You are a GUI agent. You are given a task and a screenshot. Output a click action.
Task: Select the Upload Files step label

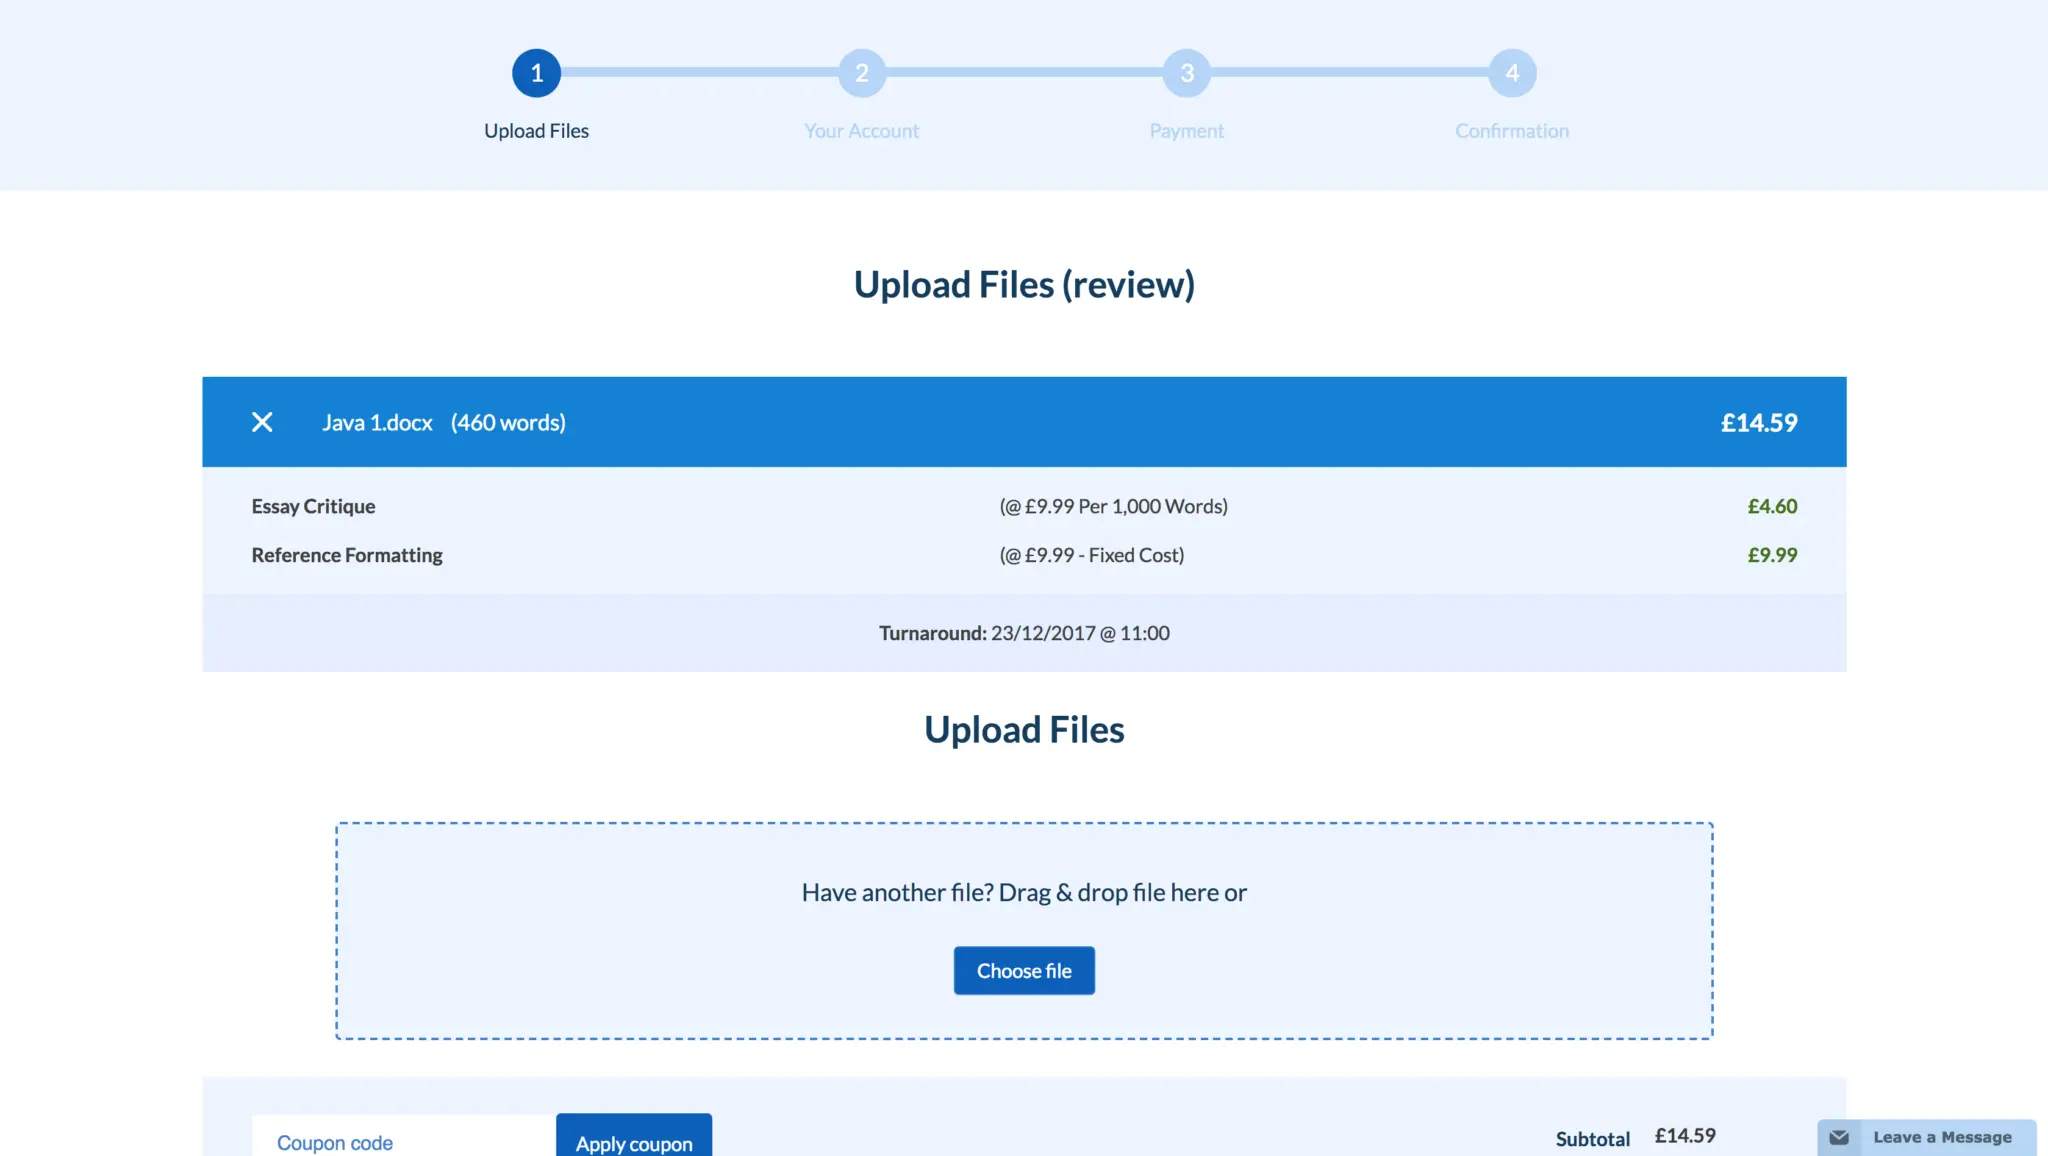pos(536,131)
